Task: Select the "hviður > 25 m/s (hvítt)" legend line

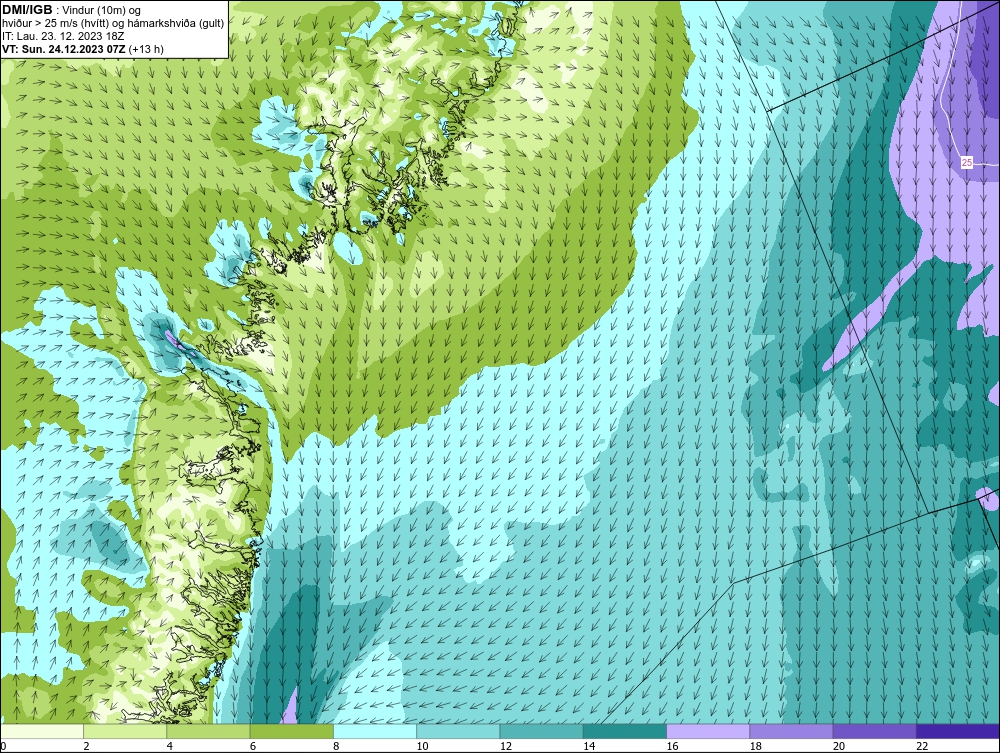Action: point(54,24)
